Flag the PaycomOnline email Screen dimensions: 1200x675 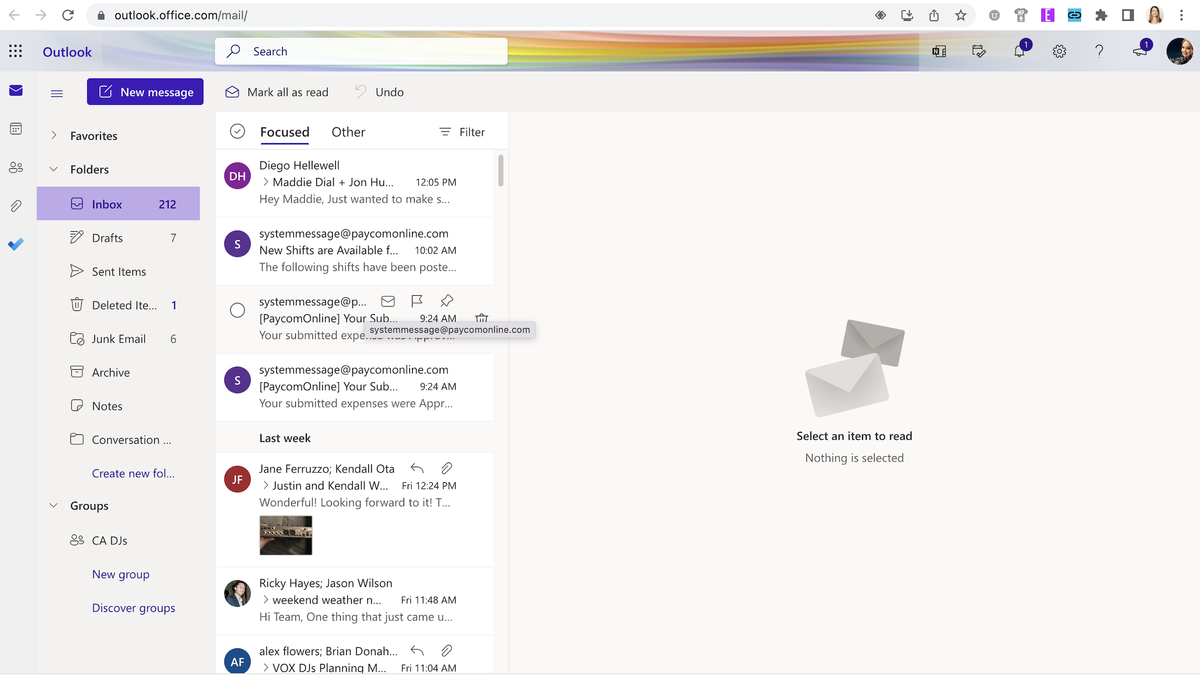[x=417, y=300]
